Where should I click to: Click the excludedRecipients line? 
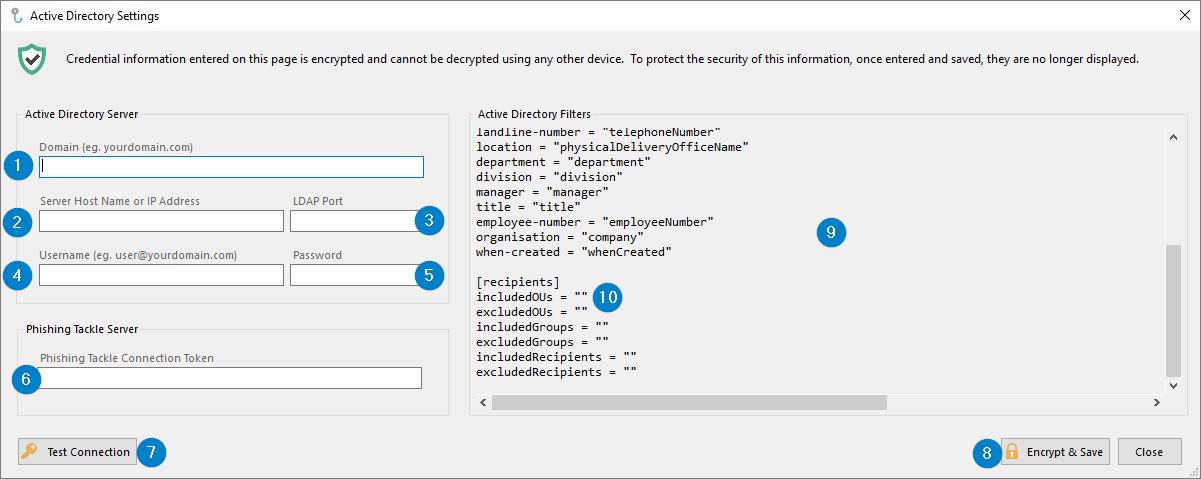(556, 372)
